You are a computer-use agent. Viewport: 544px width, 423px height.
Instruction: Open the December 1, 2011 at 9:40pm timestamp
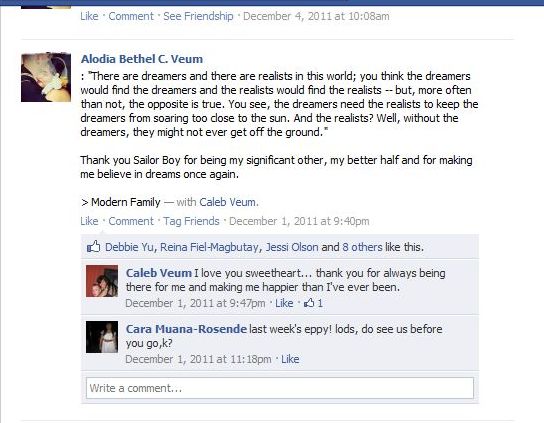(x=299, y=221)
